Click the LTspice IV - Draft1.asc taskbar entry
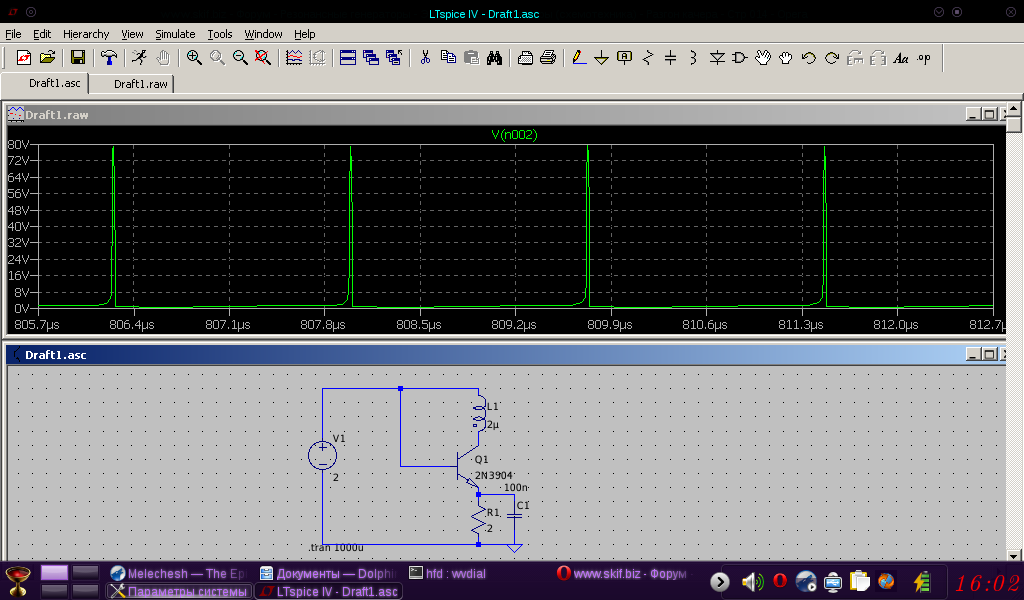This screenshot has height=600, width=1024. (x=328, y=591)
